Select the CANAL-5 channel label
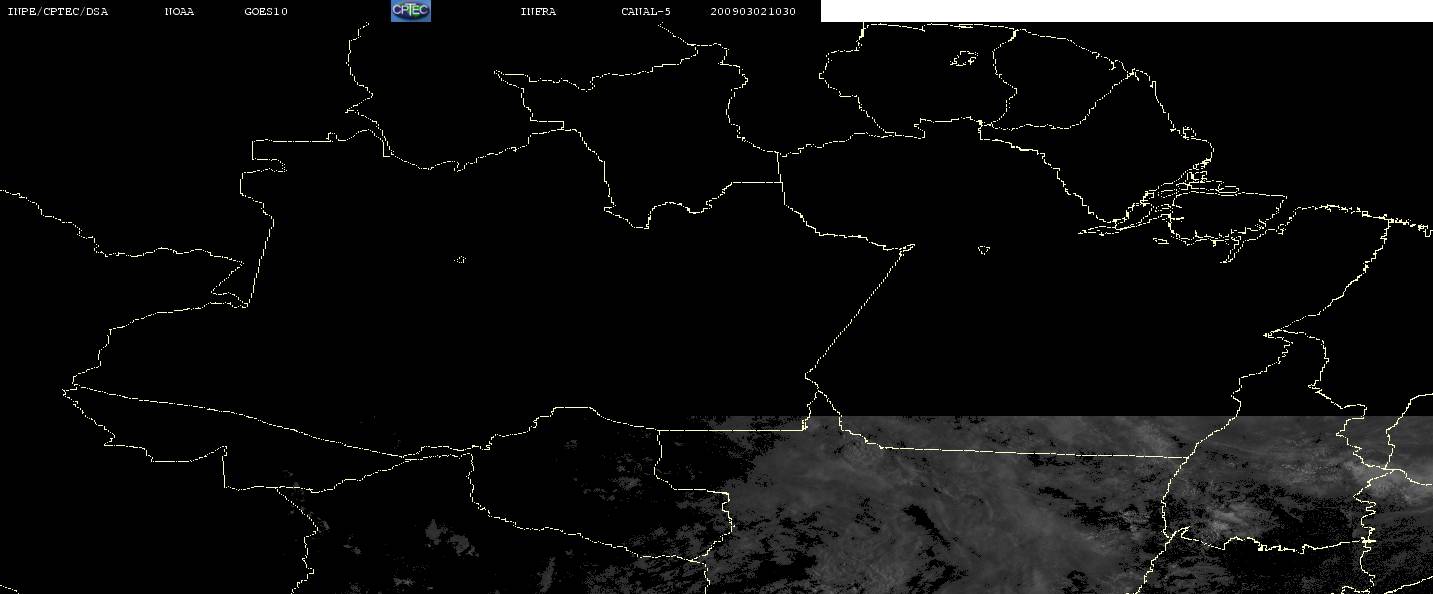 [646, 12]
